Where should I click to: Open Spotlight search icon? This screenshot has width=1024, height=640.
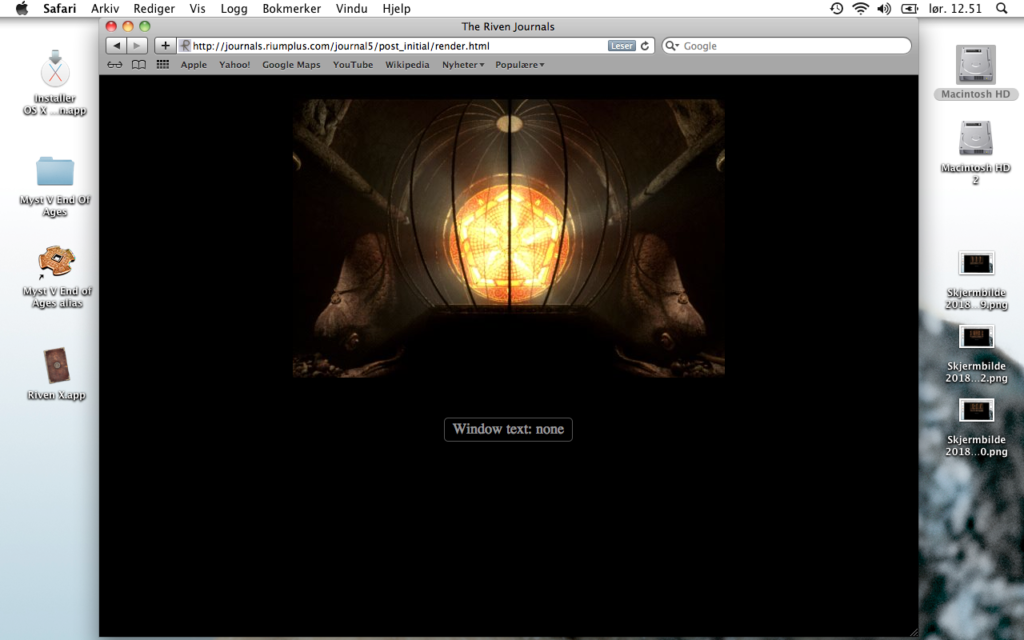(x=1001, y=8)
